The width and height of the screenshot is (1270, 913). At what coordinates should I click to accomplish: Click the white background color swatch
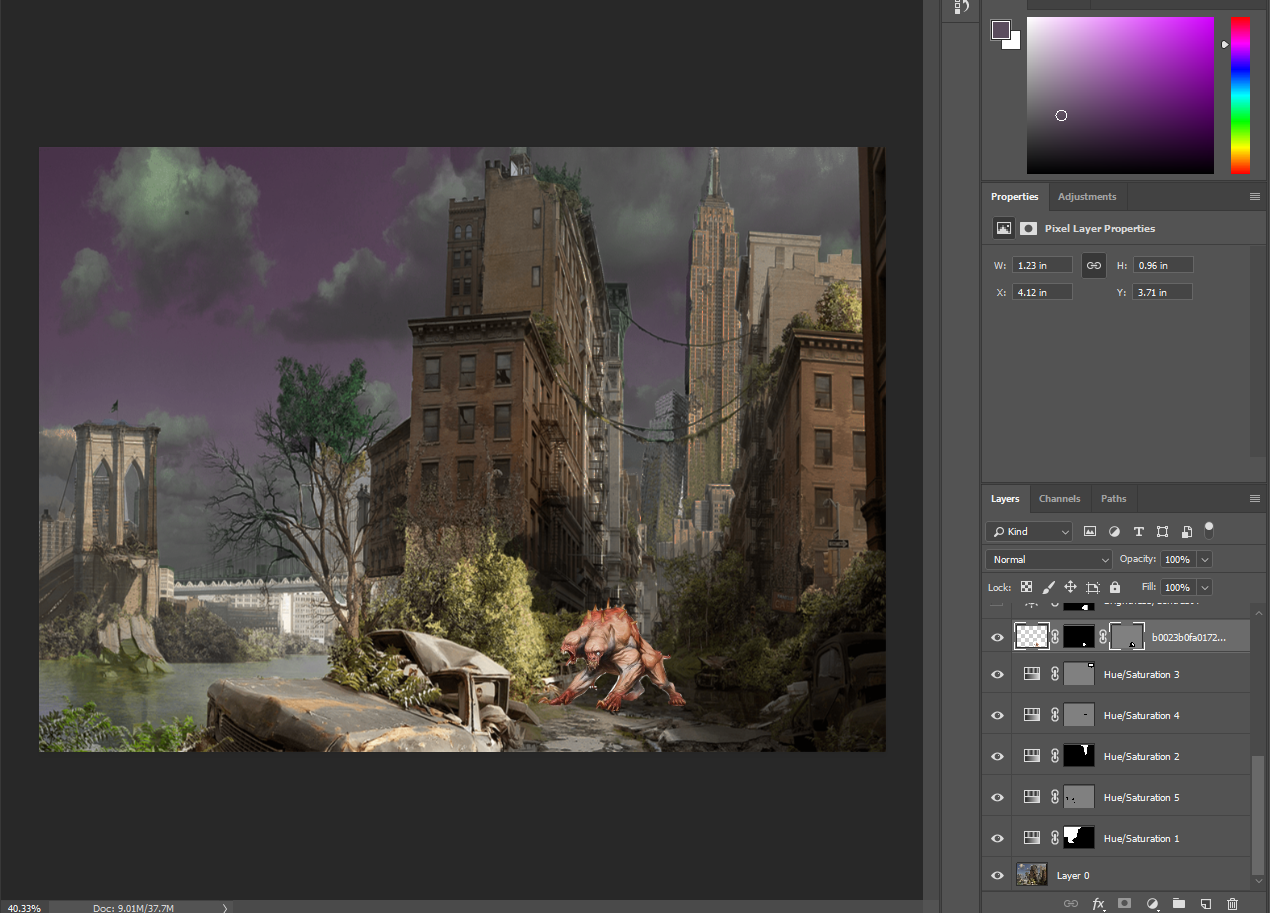pos(1014,43)
